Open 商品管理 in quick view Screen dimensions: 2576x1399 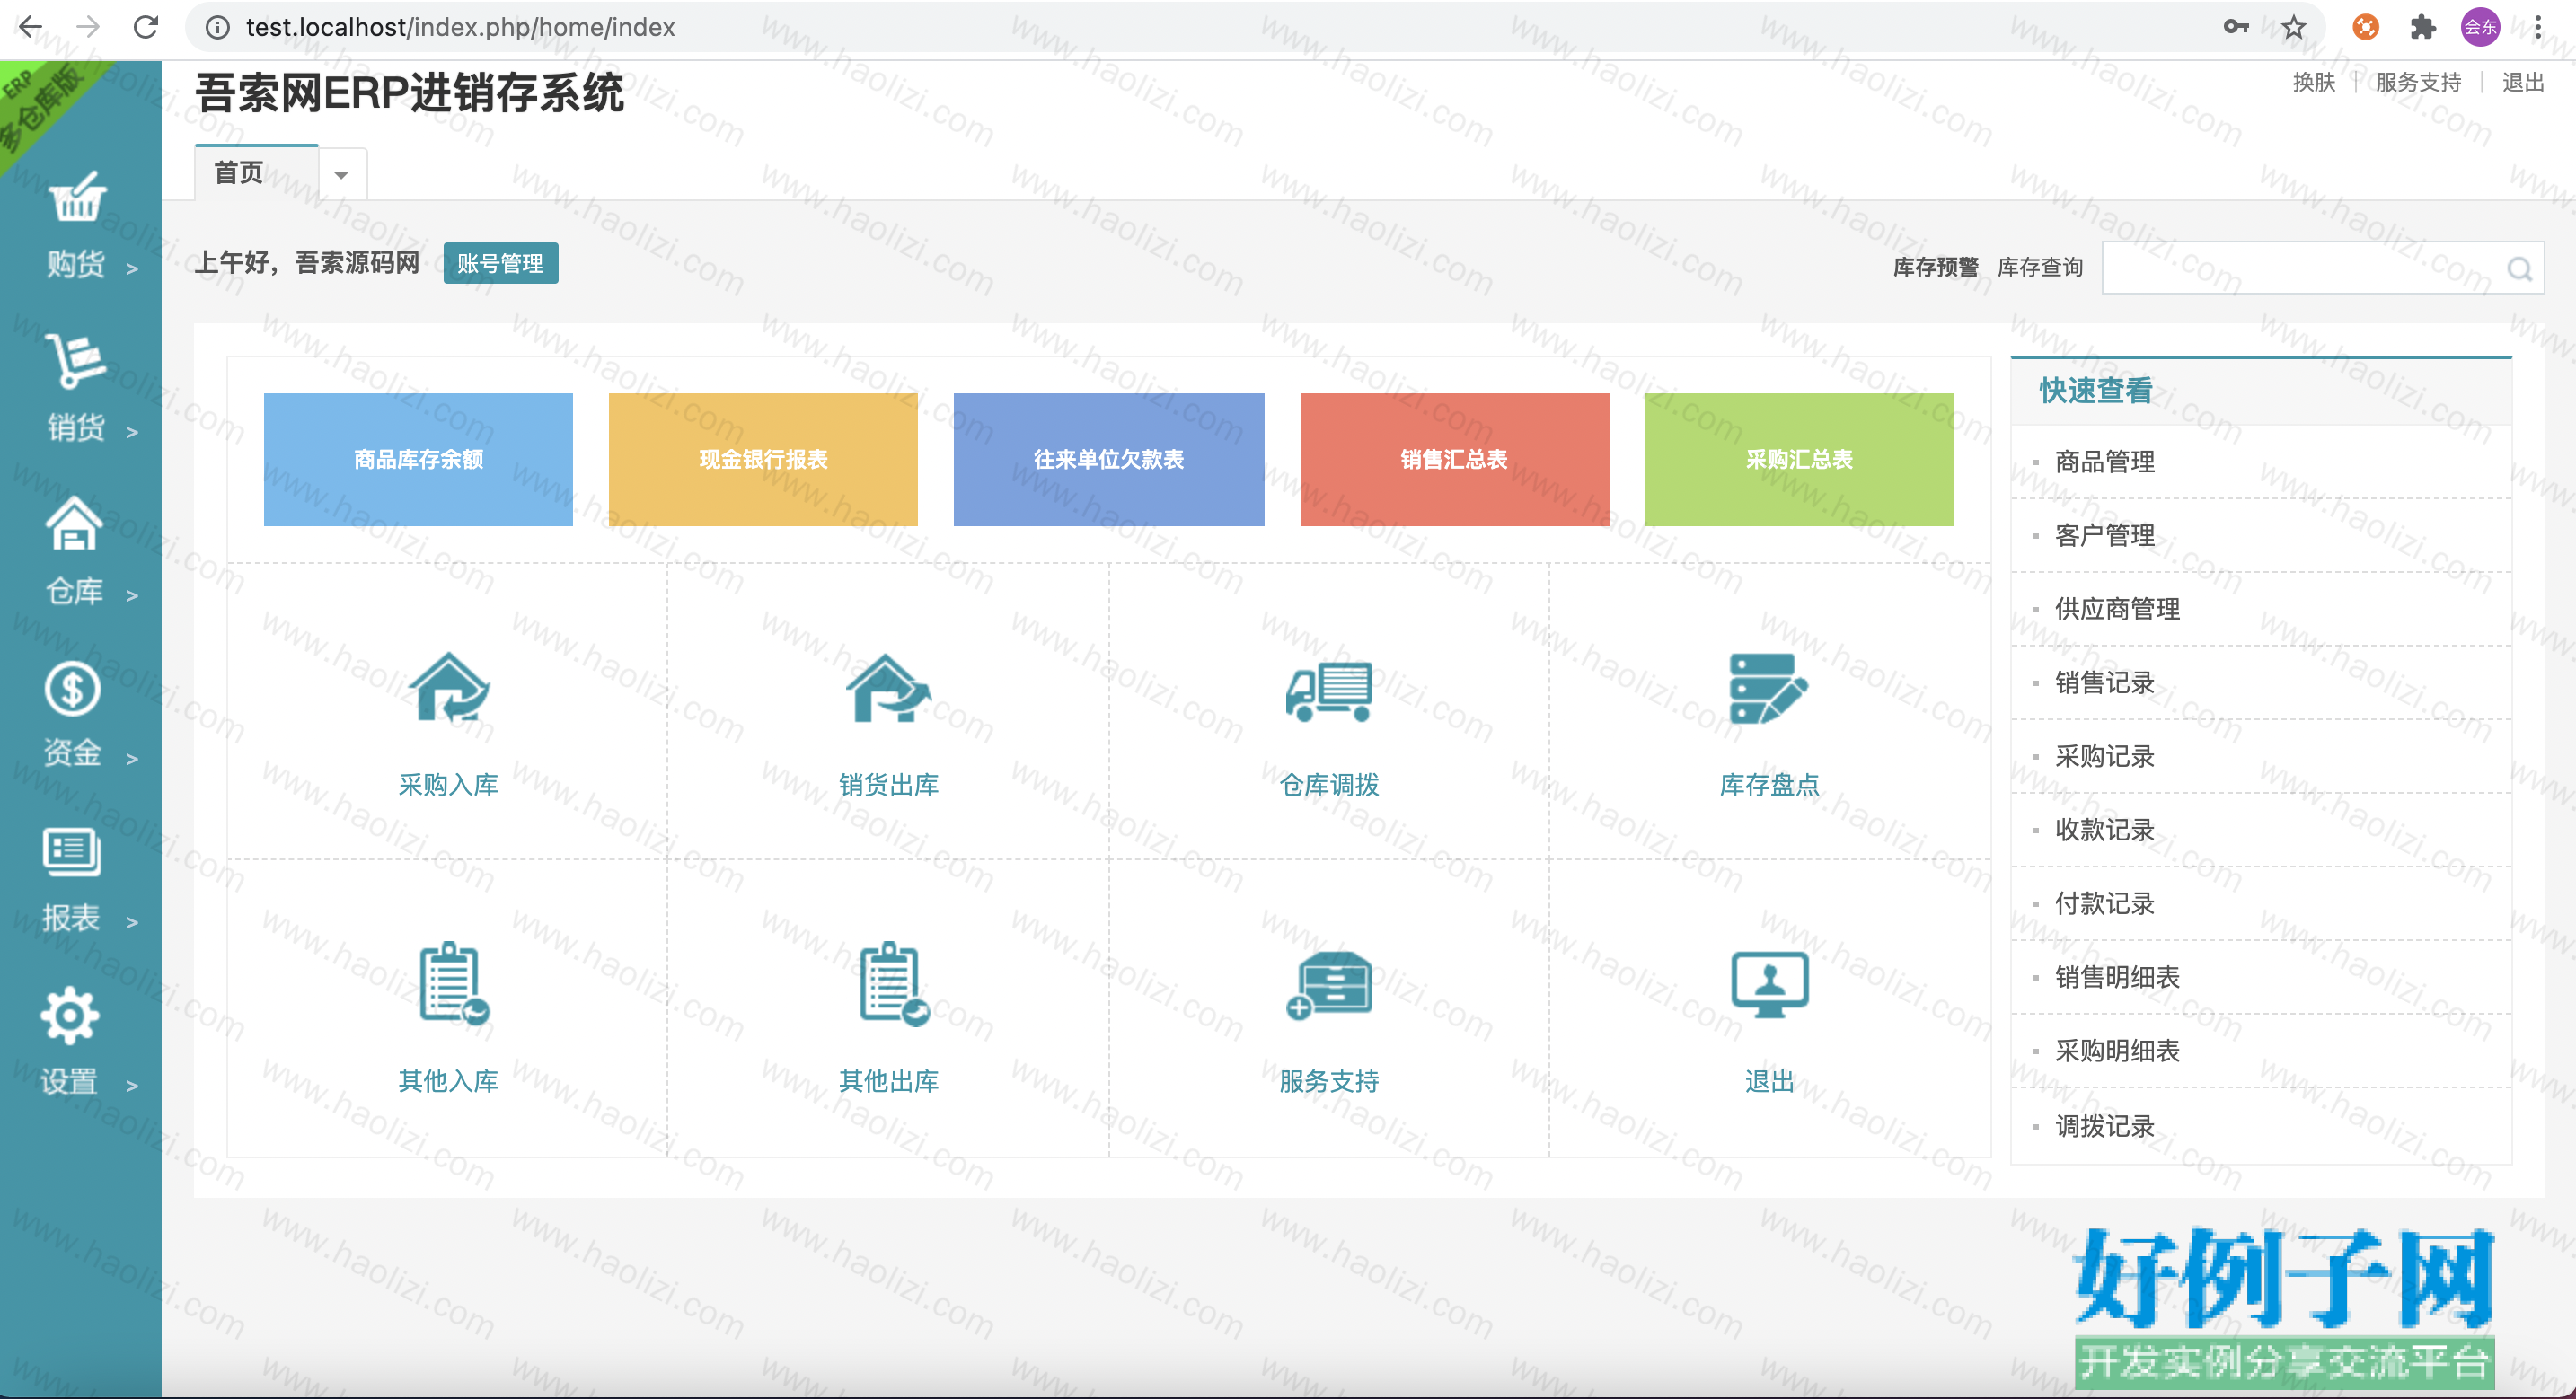click(x=2104, y=462)
